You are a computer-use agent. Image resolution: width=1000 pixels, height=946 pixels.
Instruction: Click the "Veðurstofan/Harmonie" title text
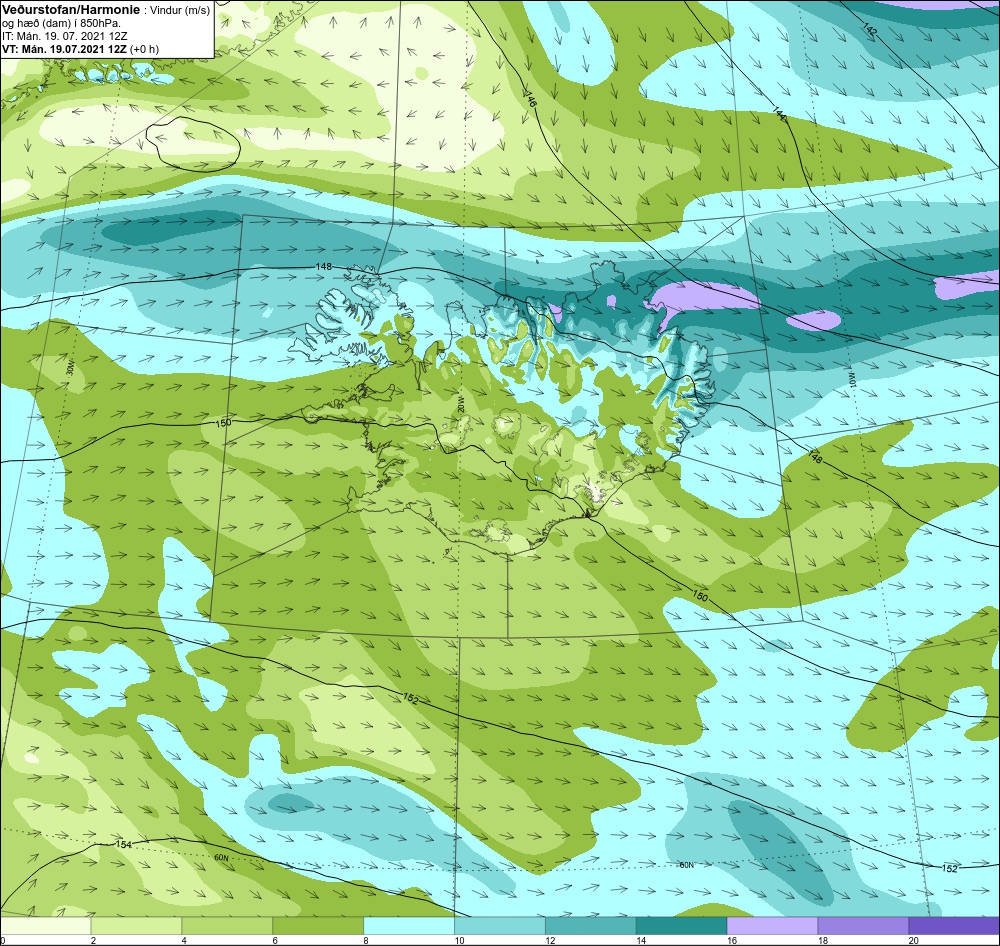click(x=71, y=11)
